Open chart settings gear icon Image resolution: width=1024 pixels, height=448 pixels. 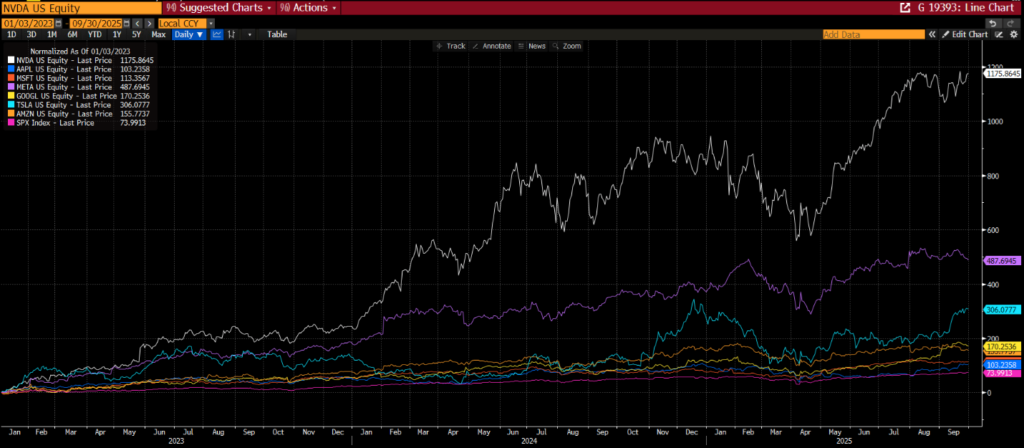tap(1013, 34)
